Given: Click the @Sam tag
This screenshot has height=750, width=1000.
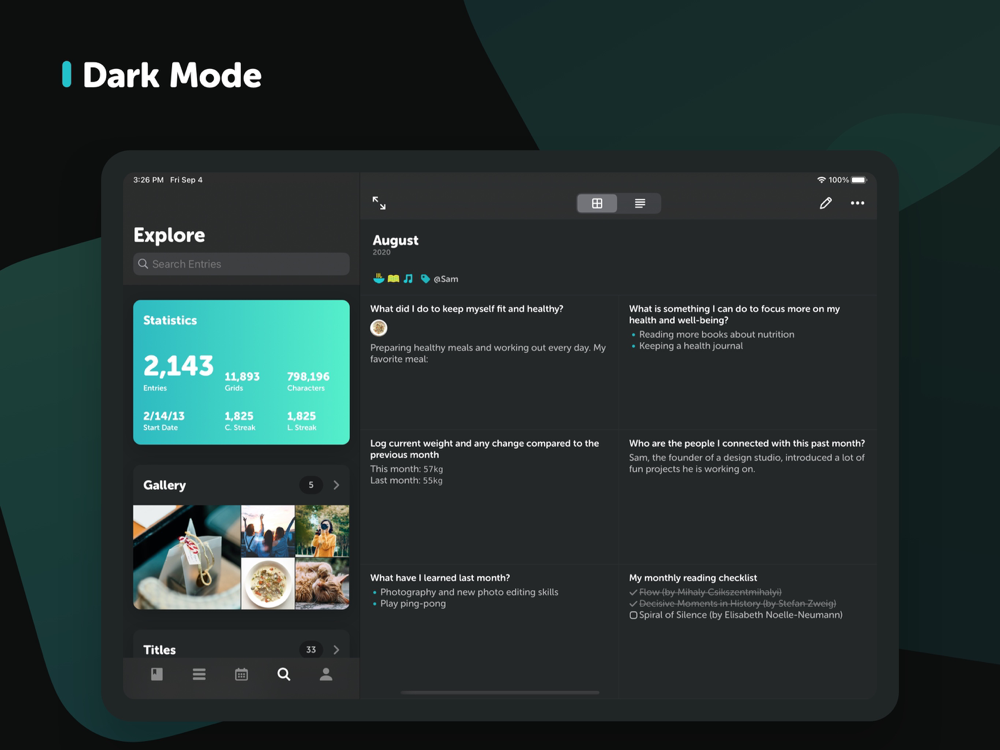Looking at the screenshot, I should [446, 279].
